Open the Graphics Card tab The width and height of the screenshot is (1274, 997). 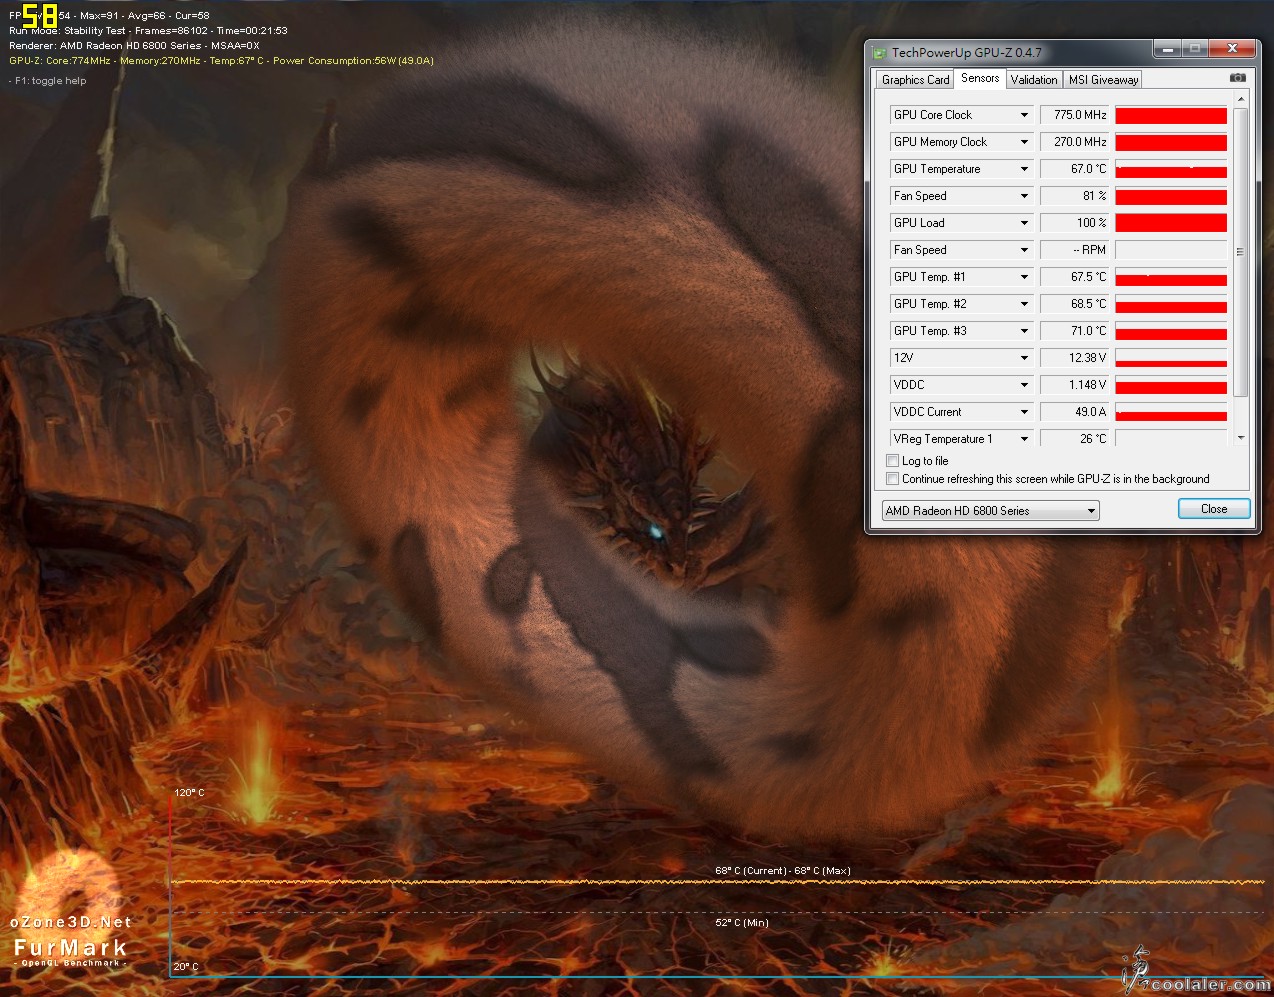[915, 80]
